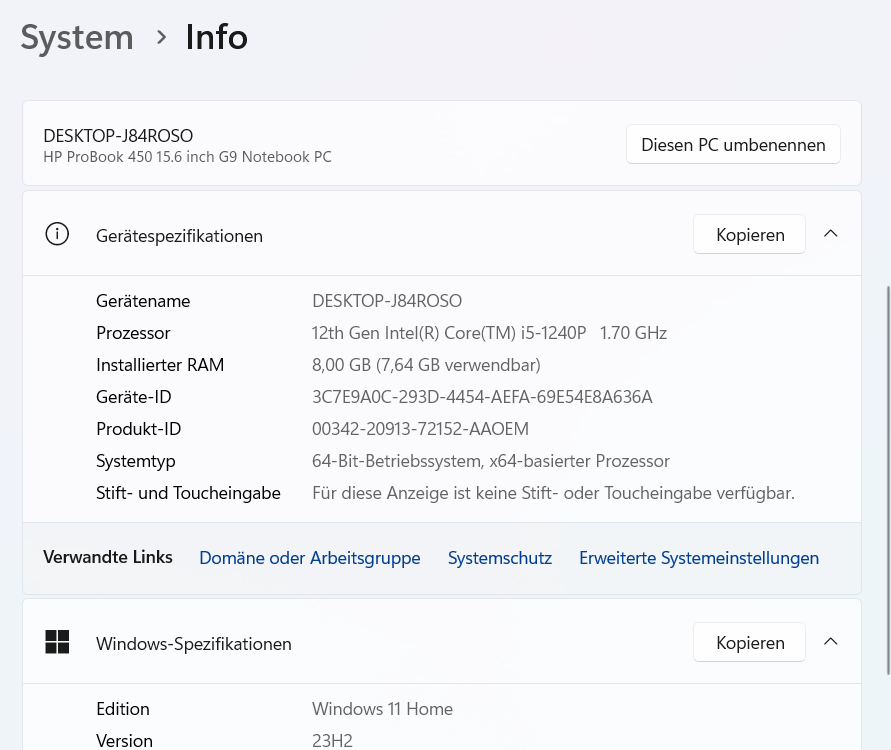Go back to System in breadcrumb
Image resolution: width=891 pixels, height=750 pixels.
pos(77,38)
